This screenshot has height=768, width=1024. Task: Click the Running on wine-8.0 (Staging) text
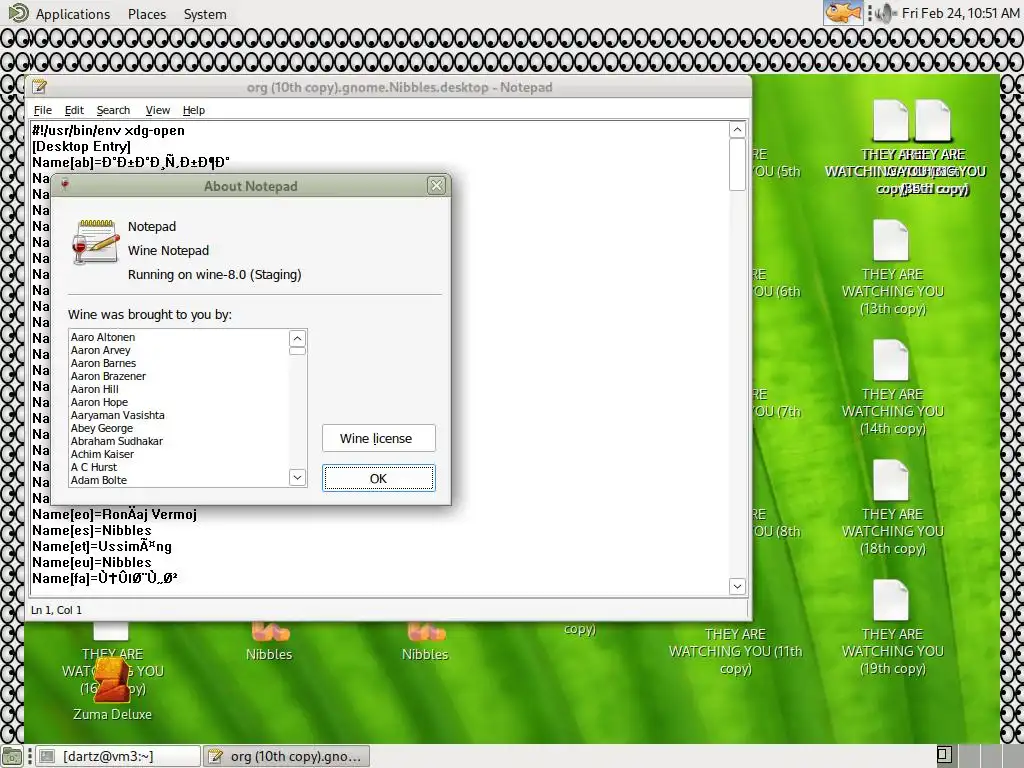tap(214, 274)
